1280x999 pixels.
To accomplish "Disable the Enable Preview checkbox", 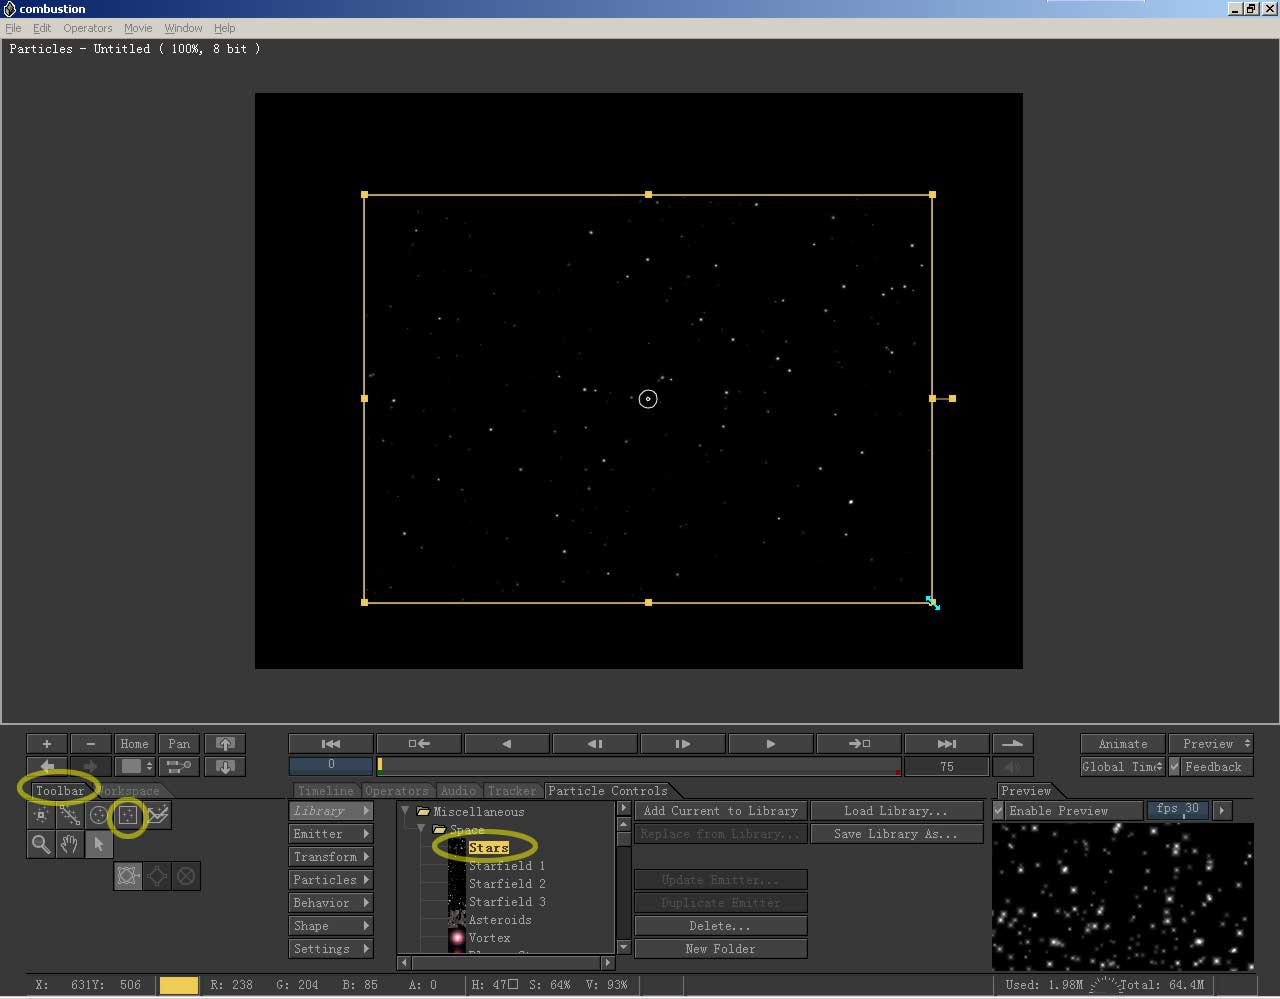I will [999, 811].
